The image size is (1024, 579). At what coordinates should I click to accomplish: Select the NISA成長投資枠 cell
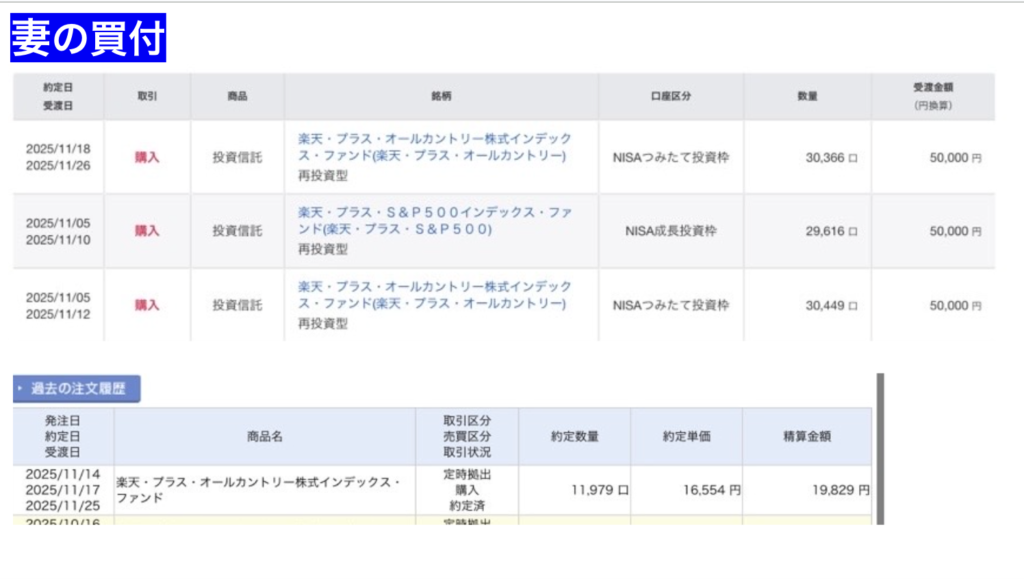click(x=670, y=231)
